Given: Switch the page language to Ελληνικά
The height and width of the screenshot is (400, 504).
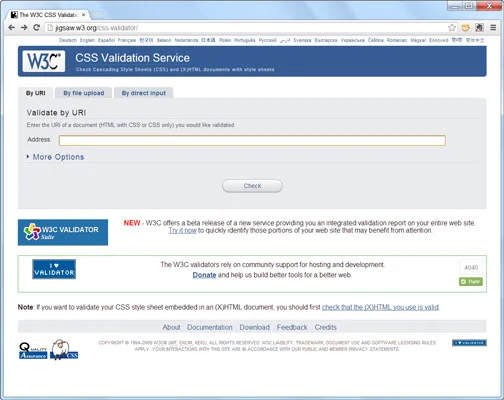Looking at the screenshot, I should pyautogui.click(x=439, y=40).
